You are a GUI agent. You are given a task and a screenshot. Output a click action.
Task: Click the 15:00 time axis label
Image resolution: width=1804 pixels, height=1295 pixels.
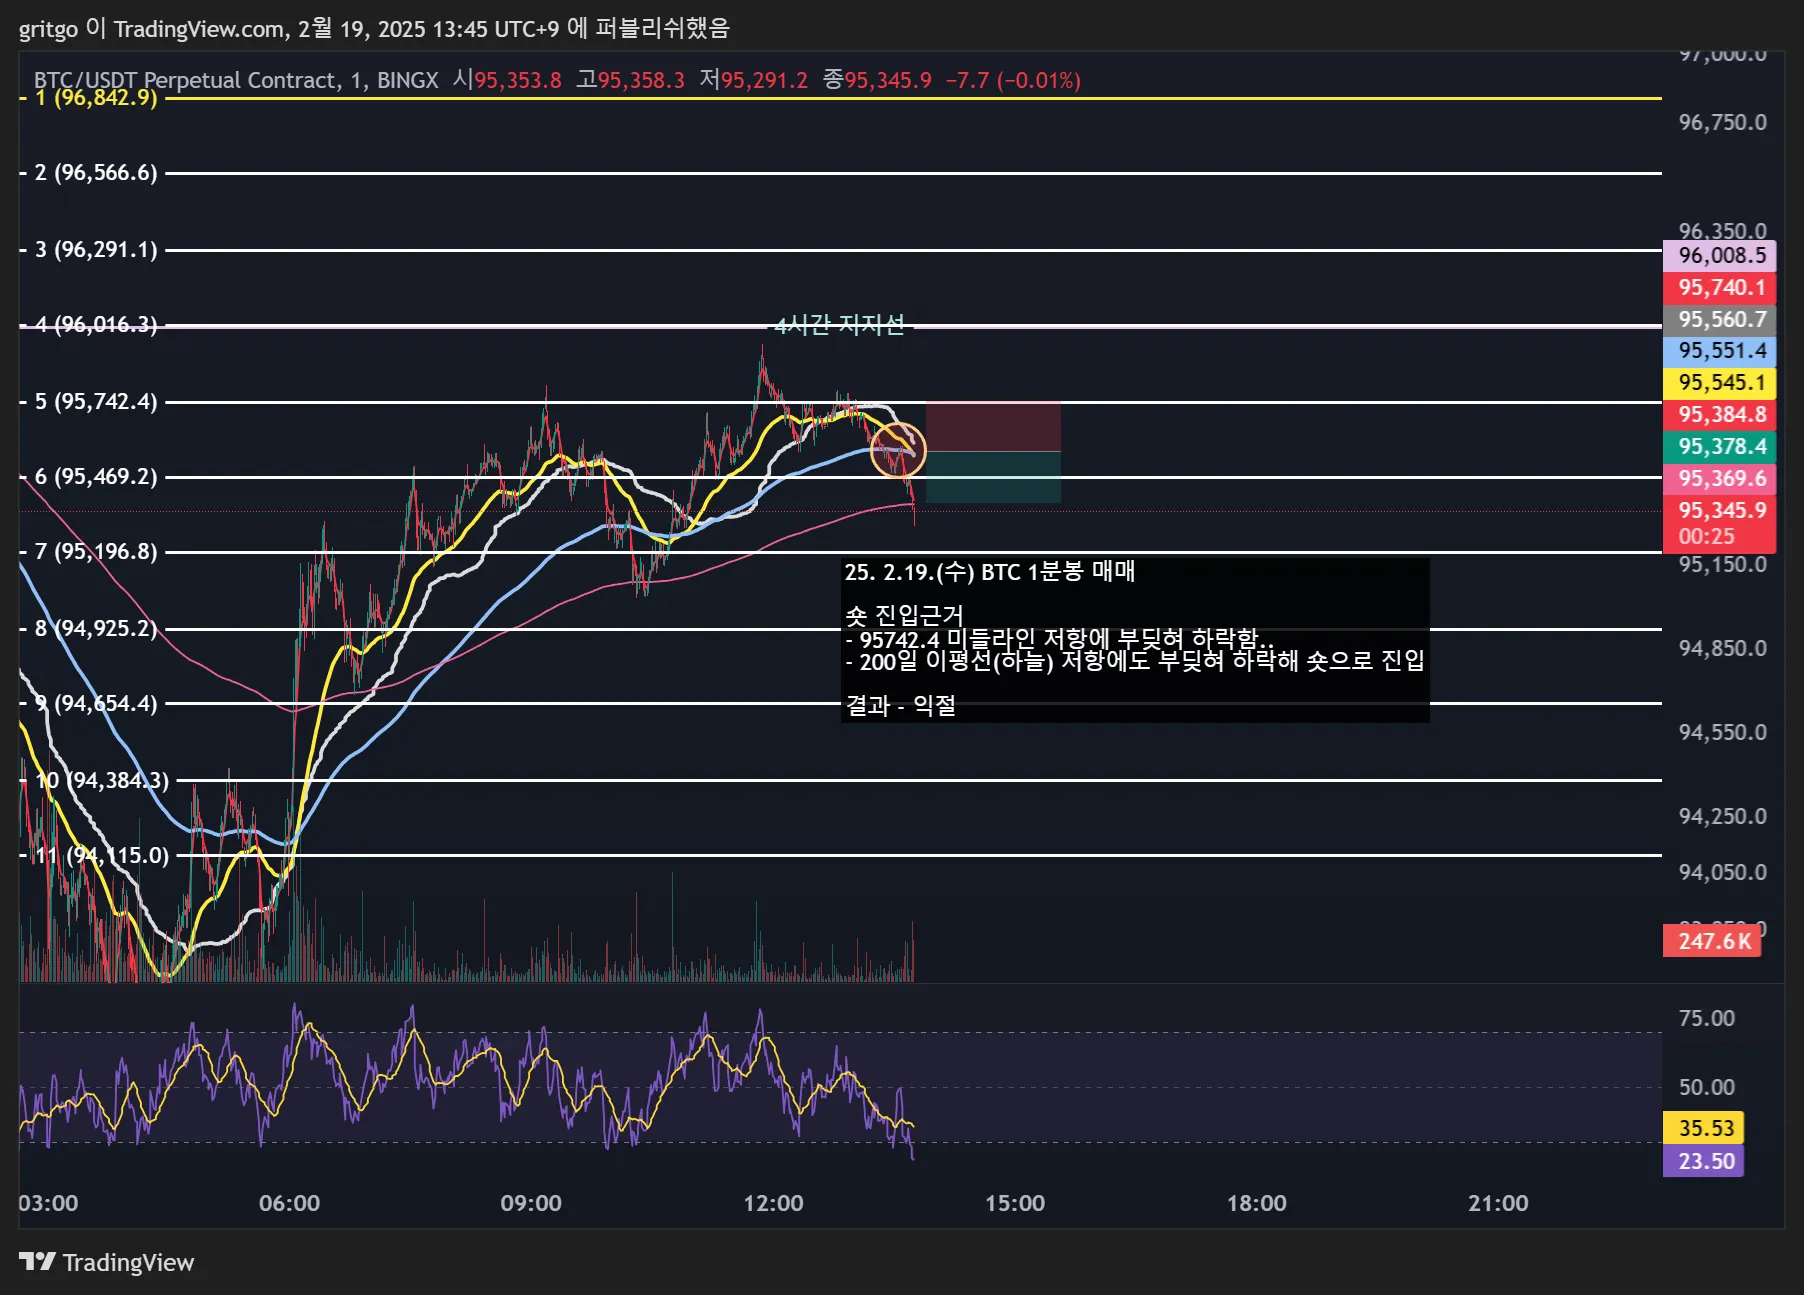(x=1015, y=1203)
